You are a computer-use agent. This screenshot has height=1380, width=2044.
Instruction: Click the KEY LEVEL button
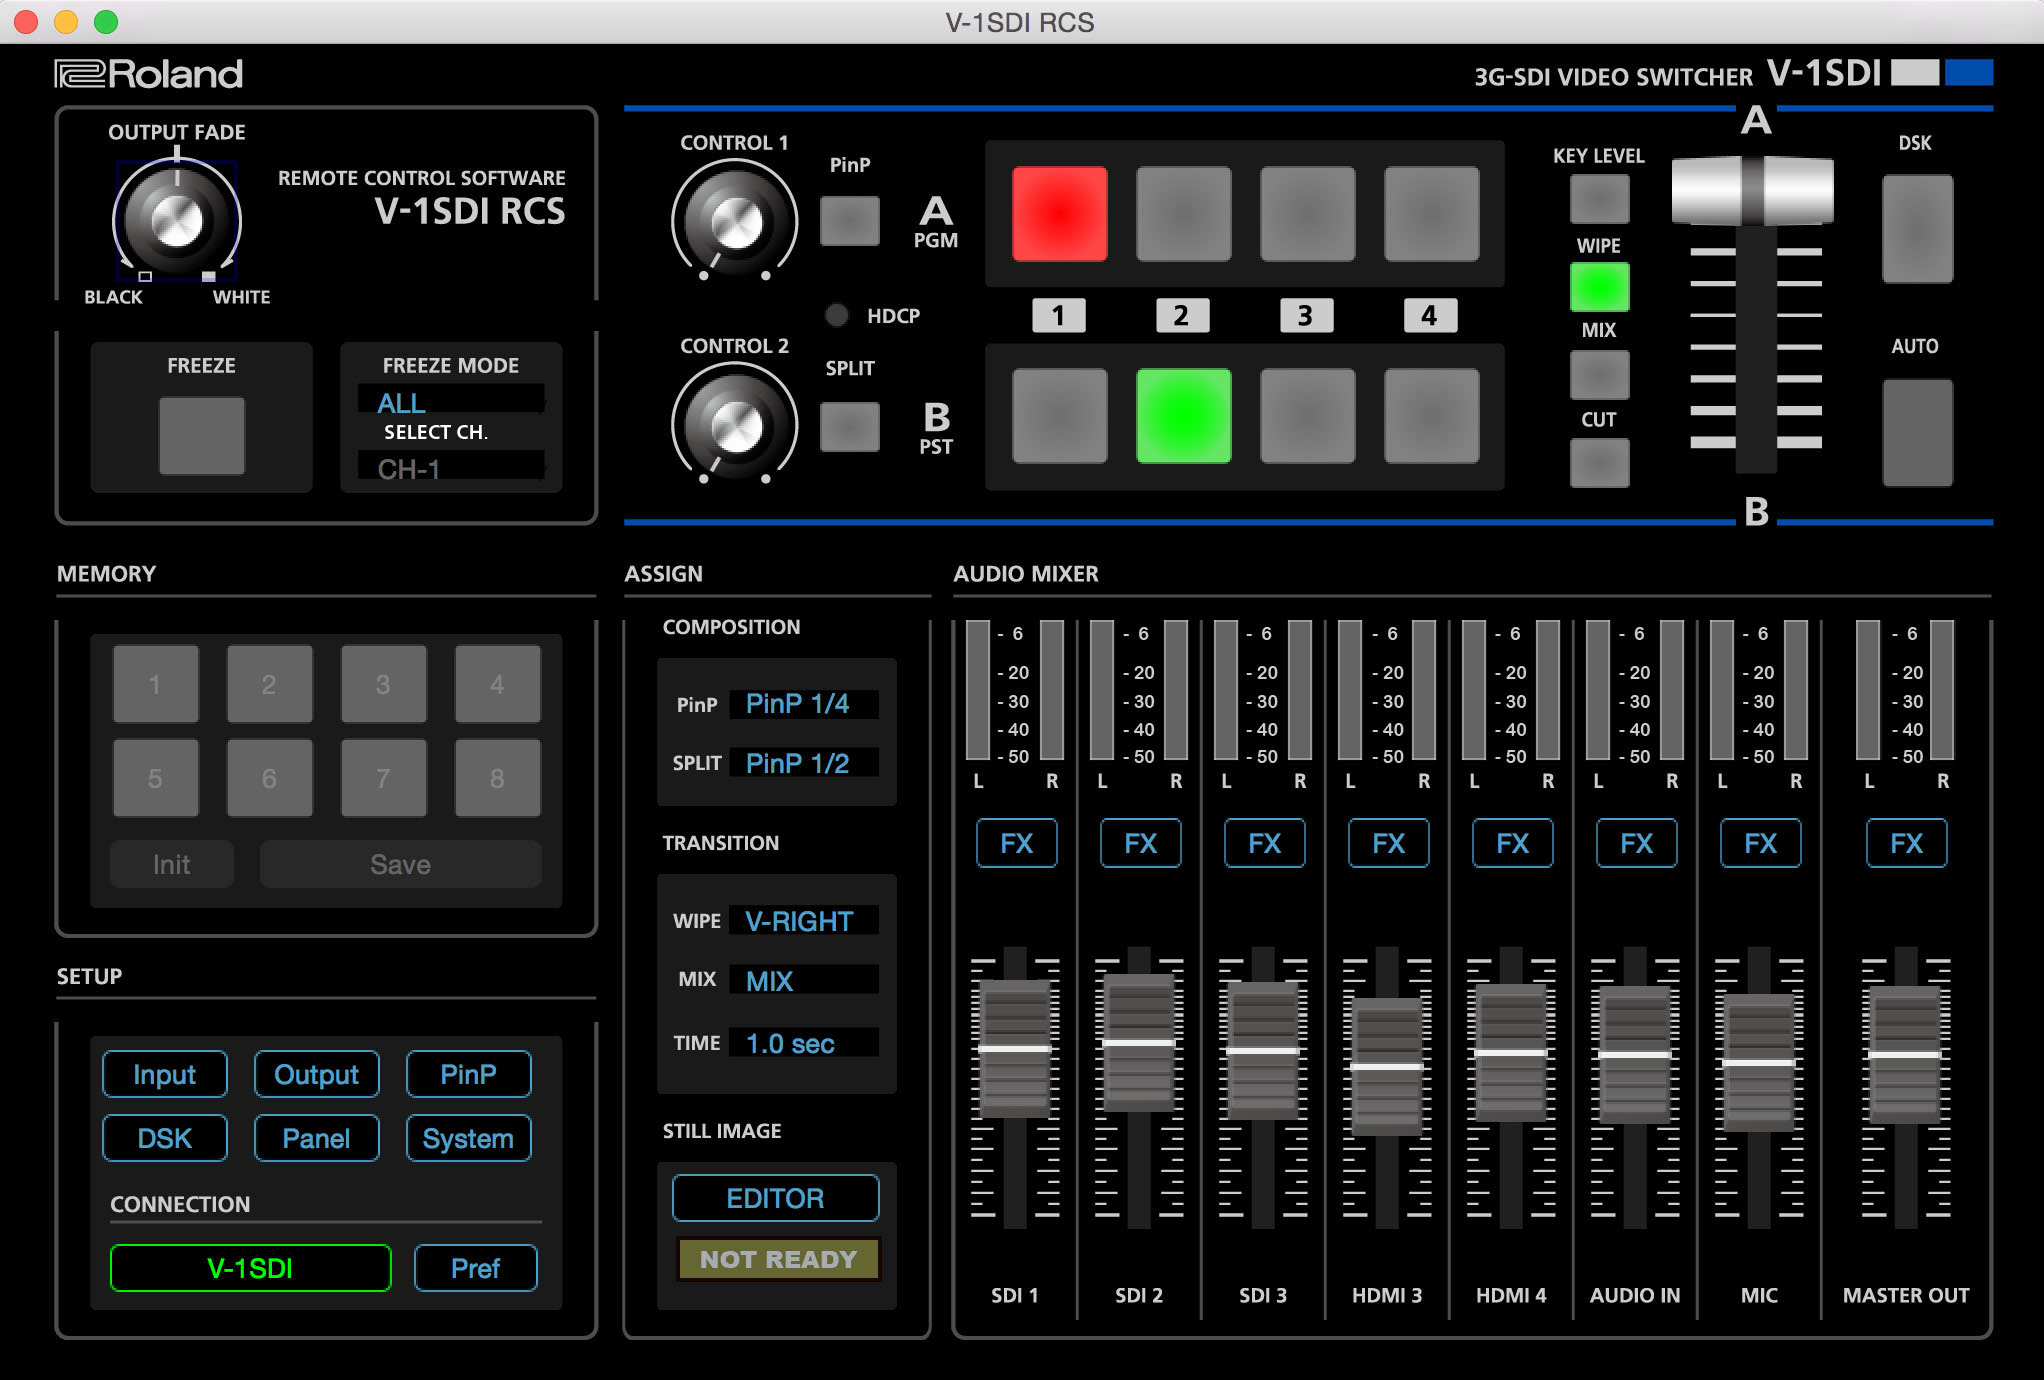tap(1599, 199)
